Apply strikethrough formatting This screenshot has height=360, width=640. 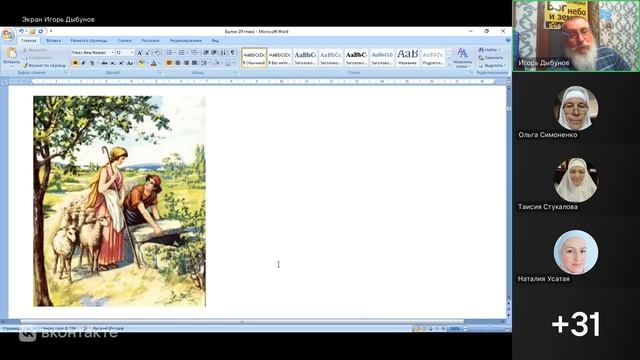(104, 63)
